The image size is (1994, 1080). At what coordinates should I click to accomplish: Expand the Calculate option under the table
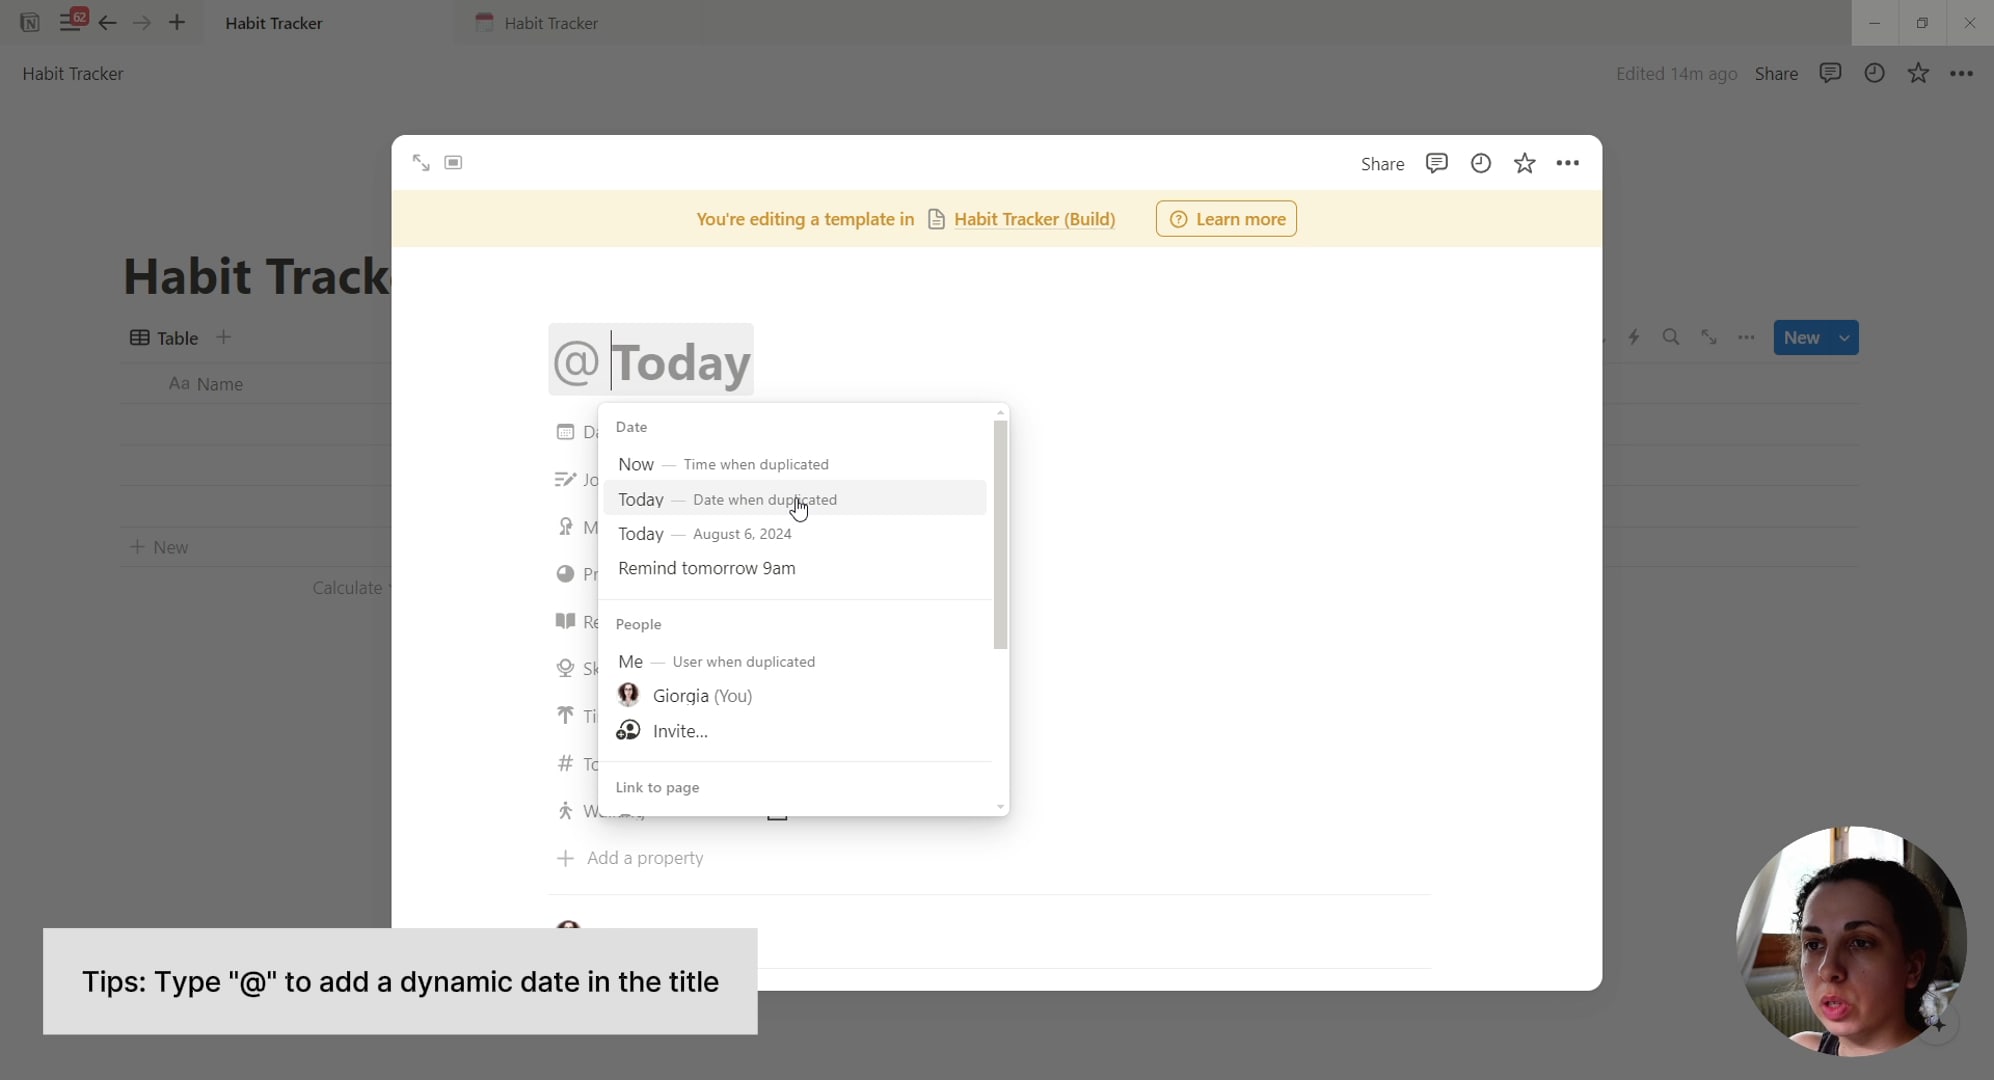(x=347, y=588)
